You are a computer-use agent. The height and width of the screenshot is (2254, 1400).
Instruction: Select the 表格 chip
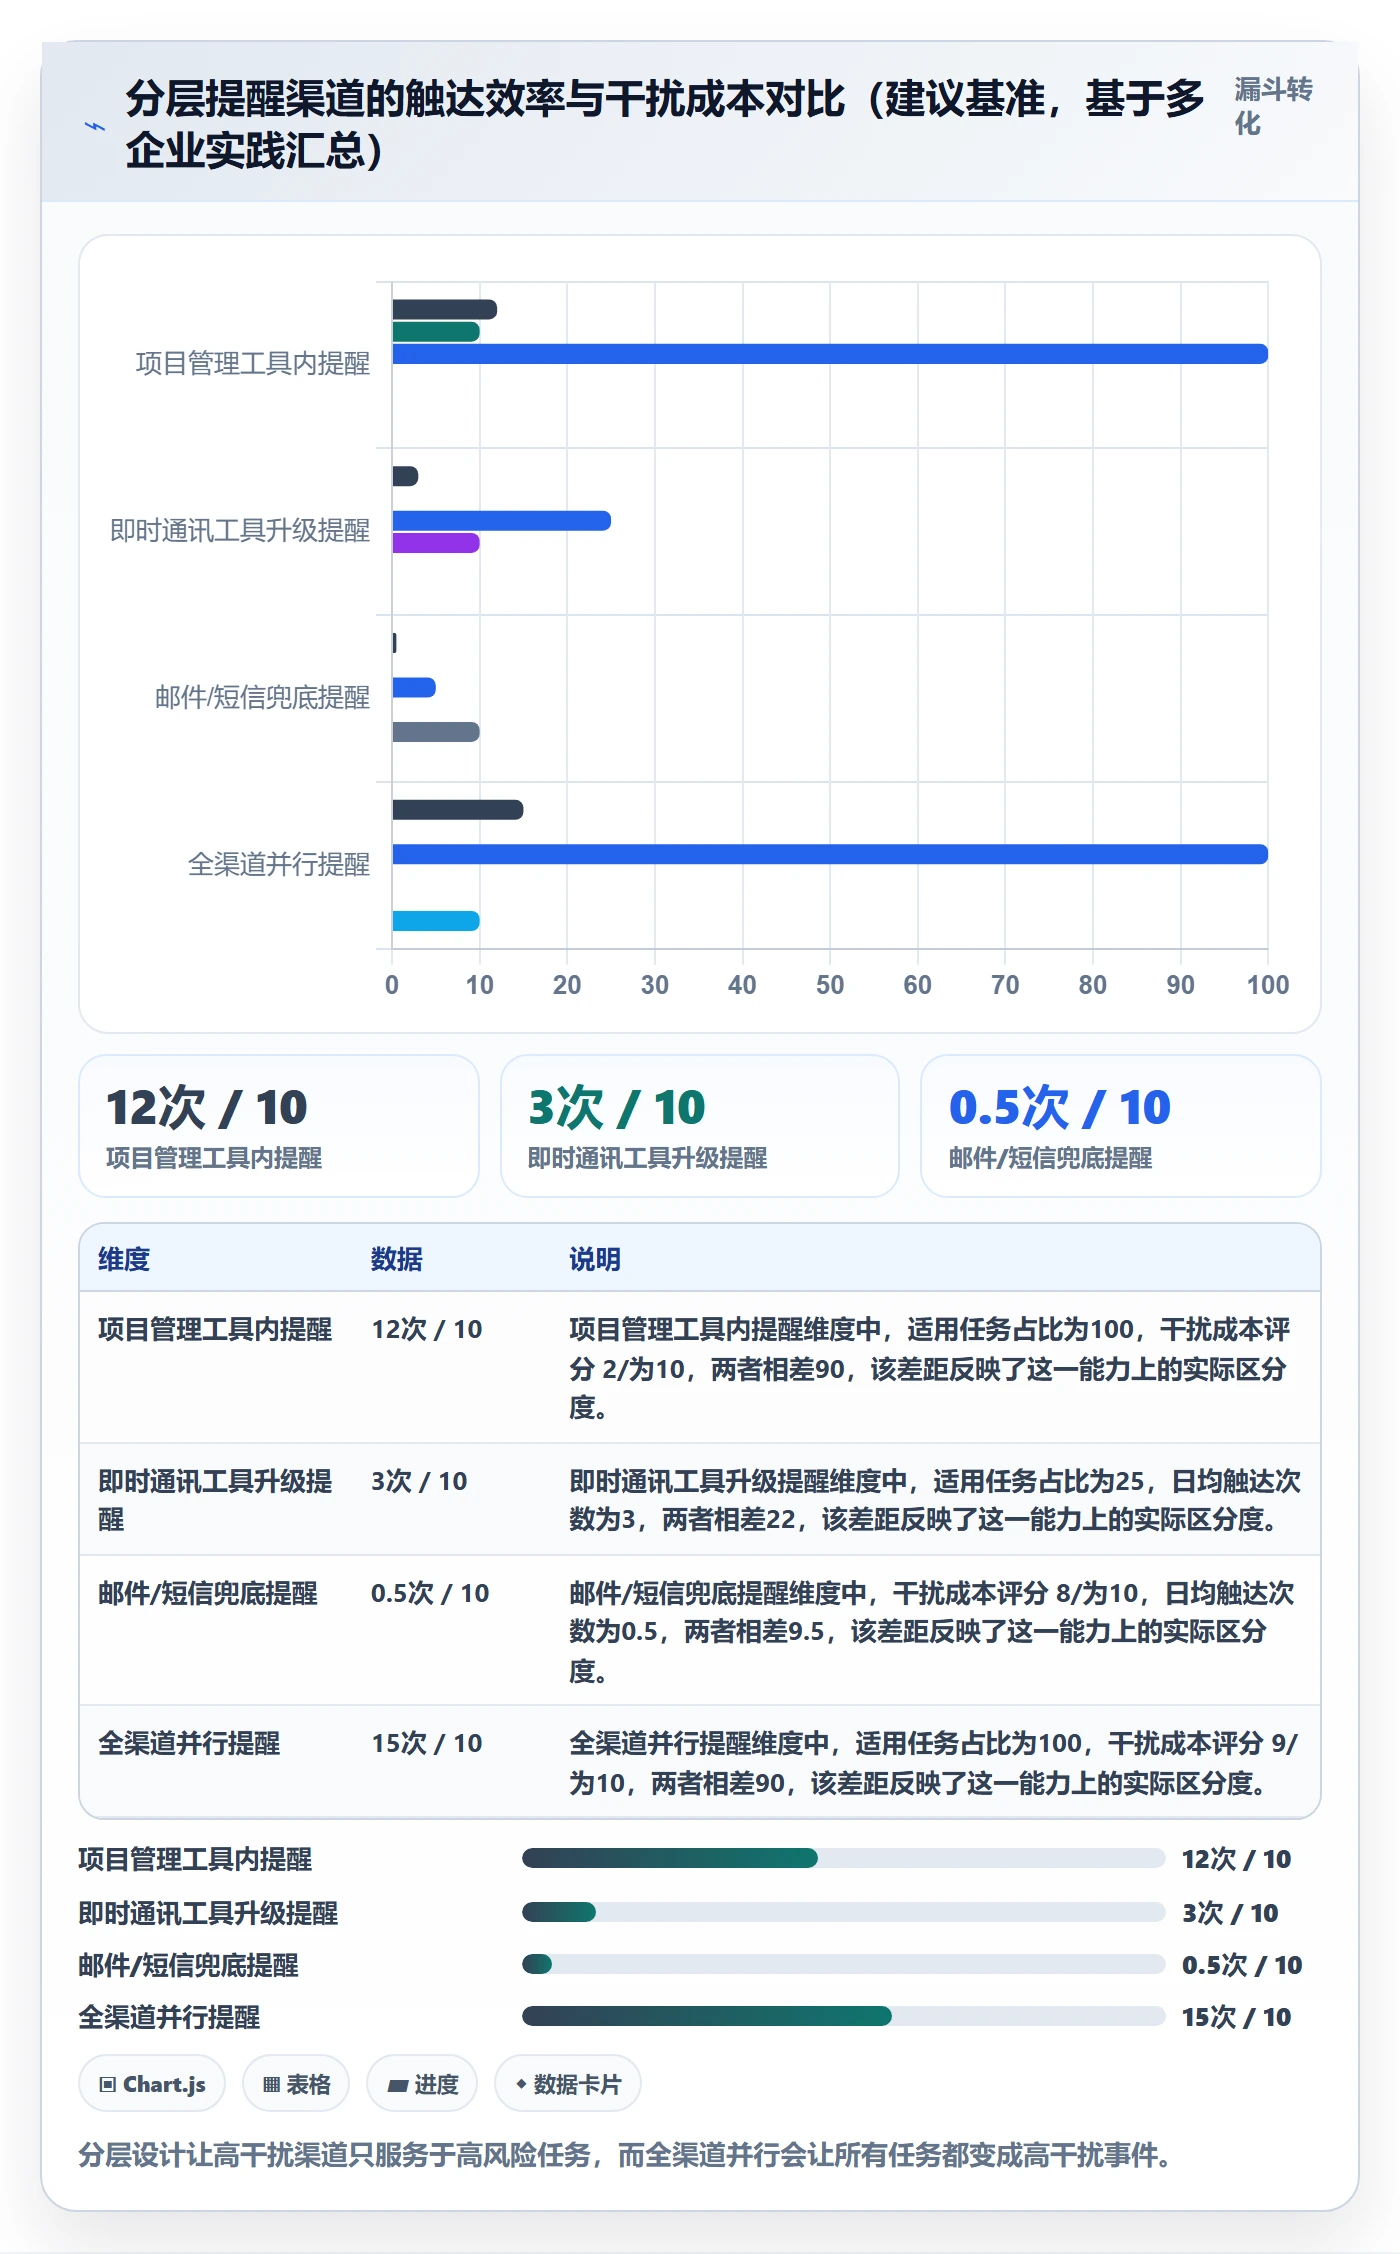pyautogui.click(x=296, y=2084)
